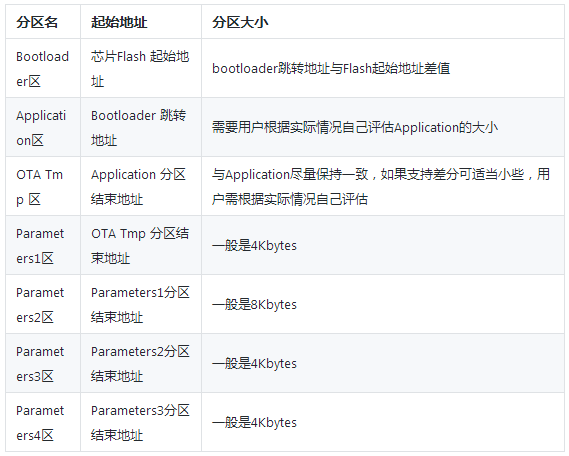
Task: Click the Application 分区结束地址 cell
Action: click(x=141, y=186)
